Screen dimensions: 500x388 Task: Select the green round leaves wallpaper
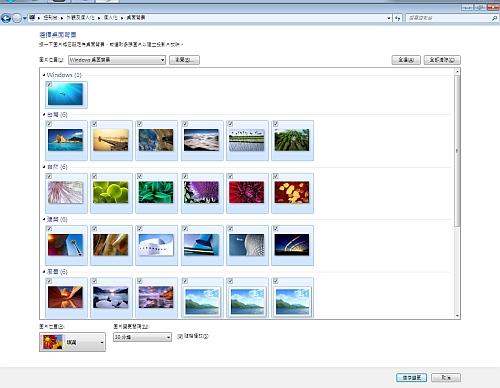(111, 193)
